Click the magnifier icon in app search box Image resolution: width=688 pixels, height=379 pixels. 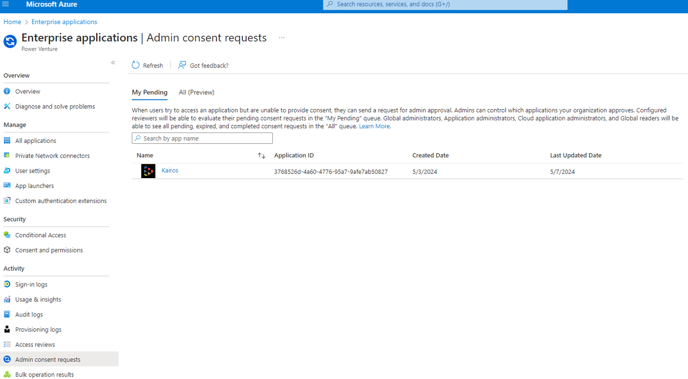(x=138, y=138)
